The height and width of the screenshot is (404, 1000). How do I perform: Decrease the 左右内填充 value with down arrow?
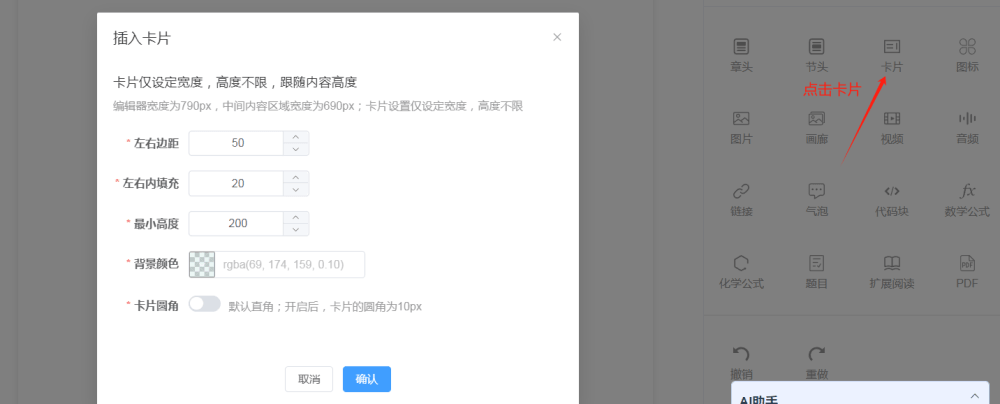click(x=295, y=190)
